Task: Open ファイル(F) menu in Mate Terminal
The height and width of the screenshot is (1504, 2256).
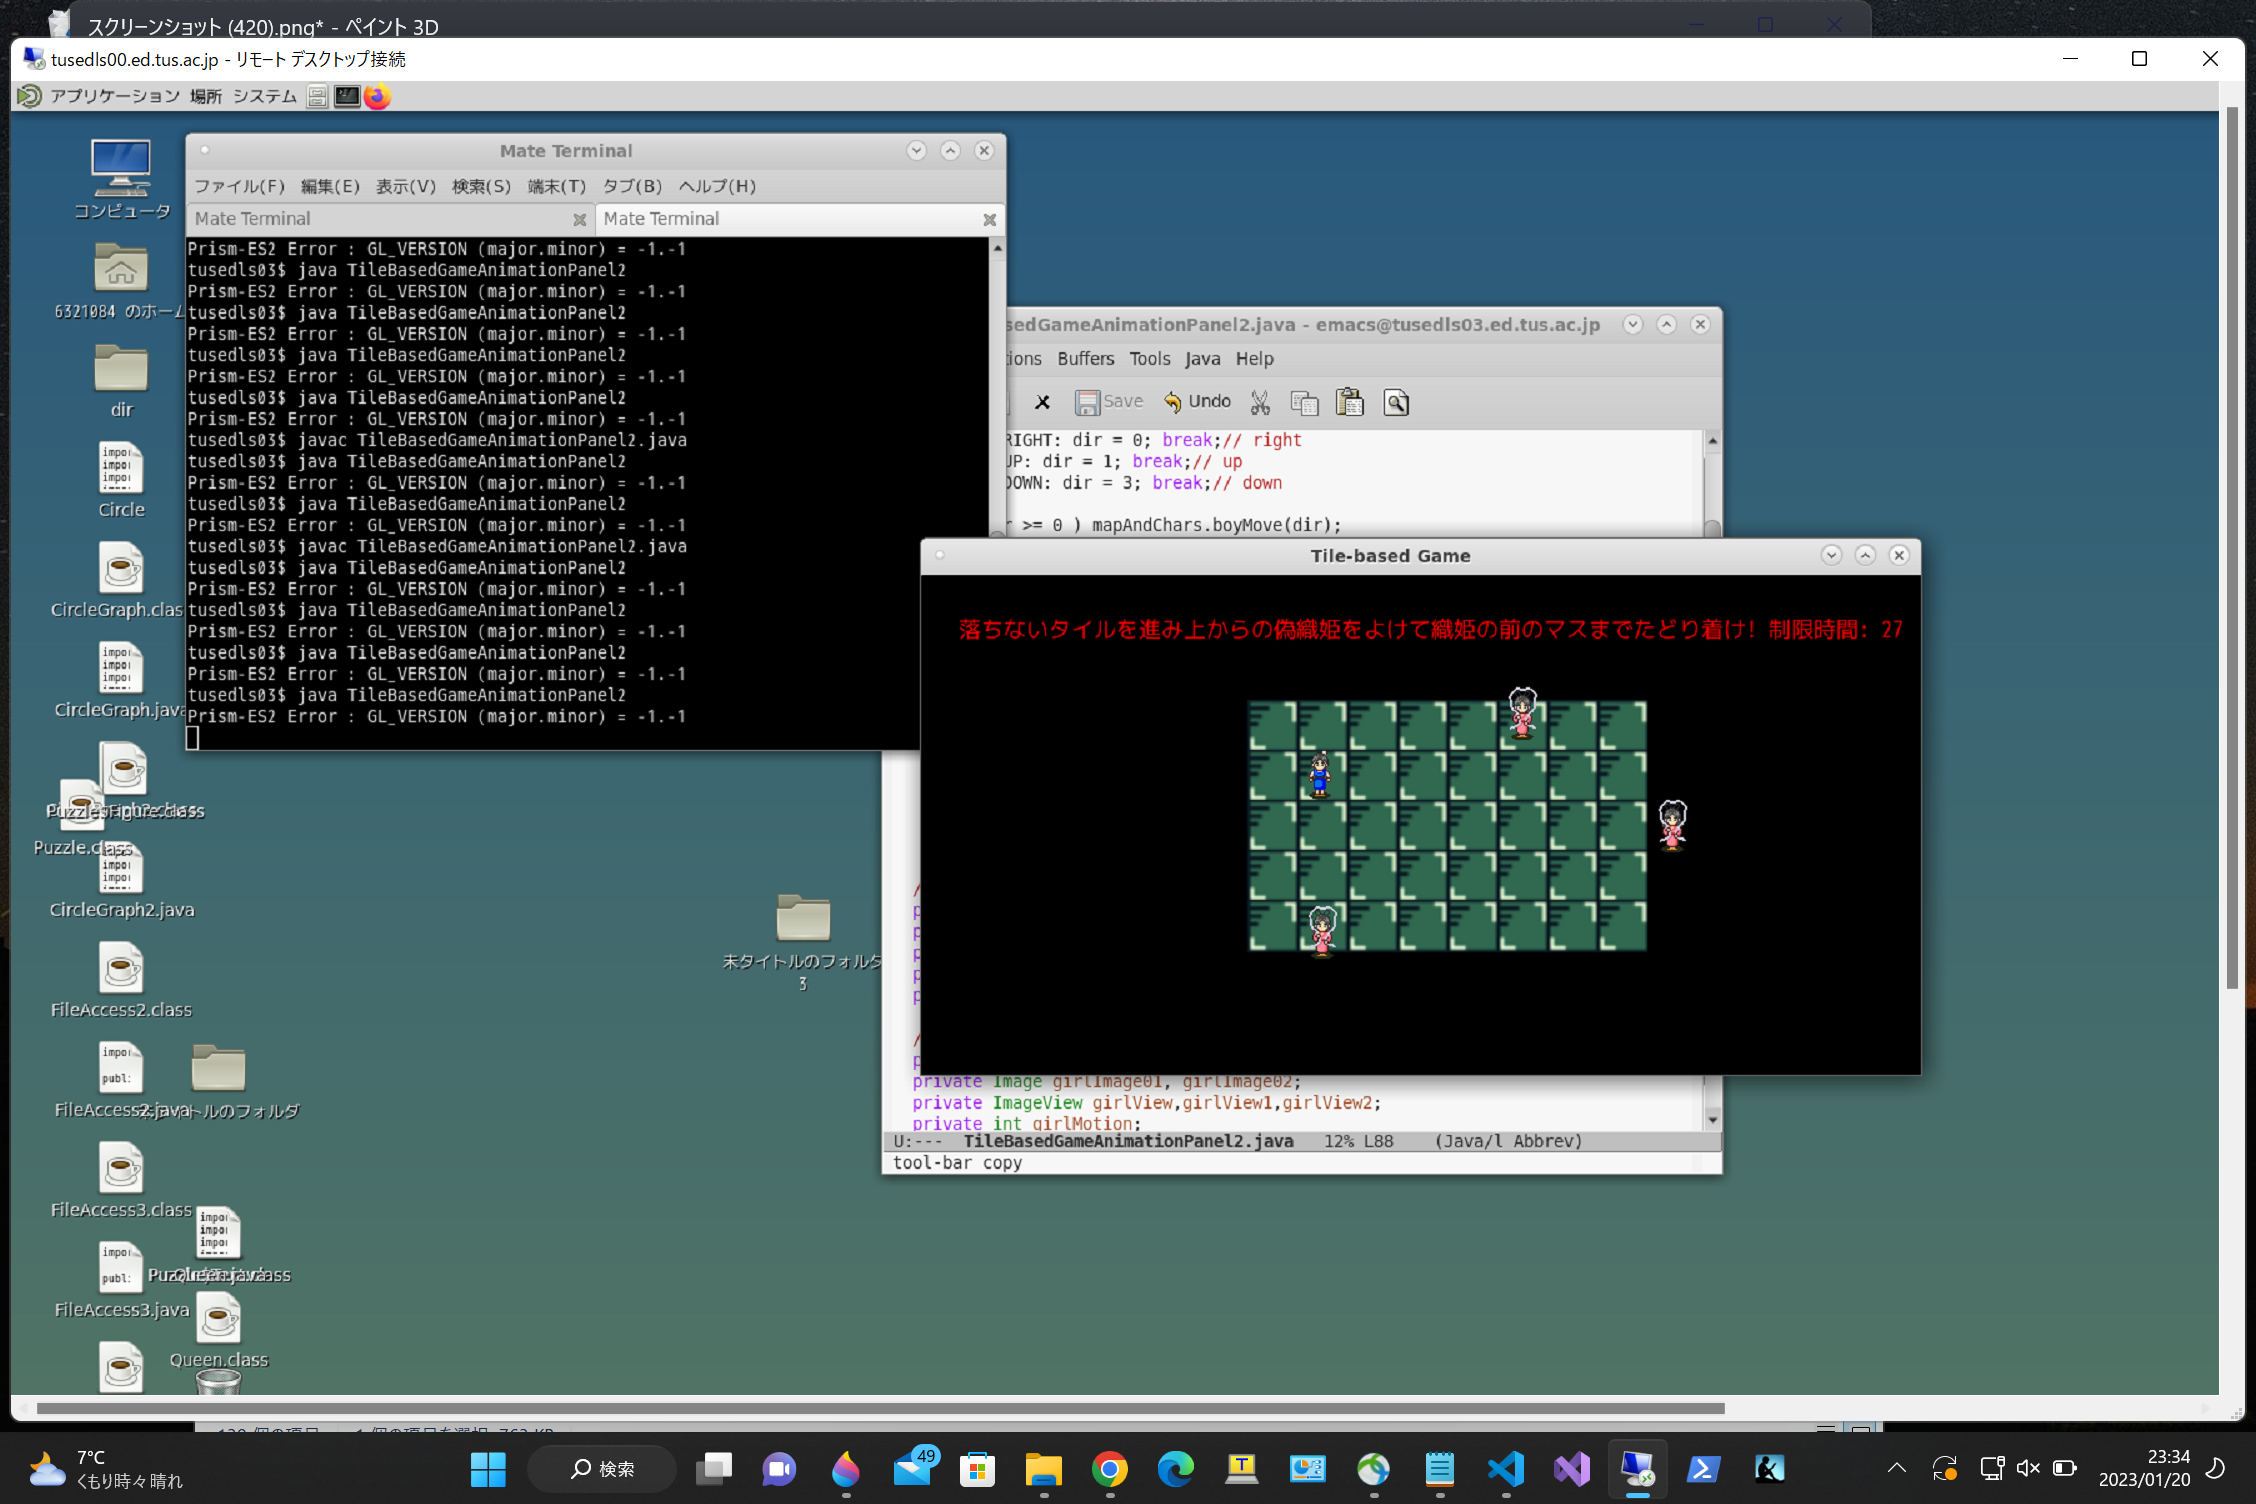Action: coord(239,186)
